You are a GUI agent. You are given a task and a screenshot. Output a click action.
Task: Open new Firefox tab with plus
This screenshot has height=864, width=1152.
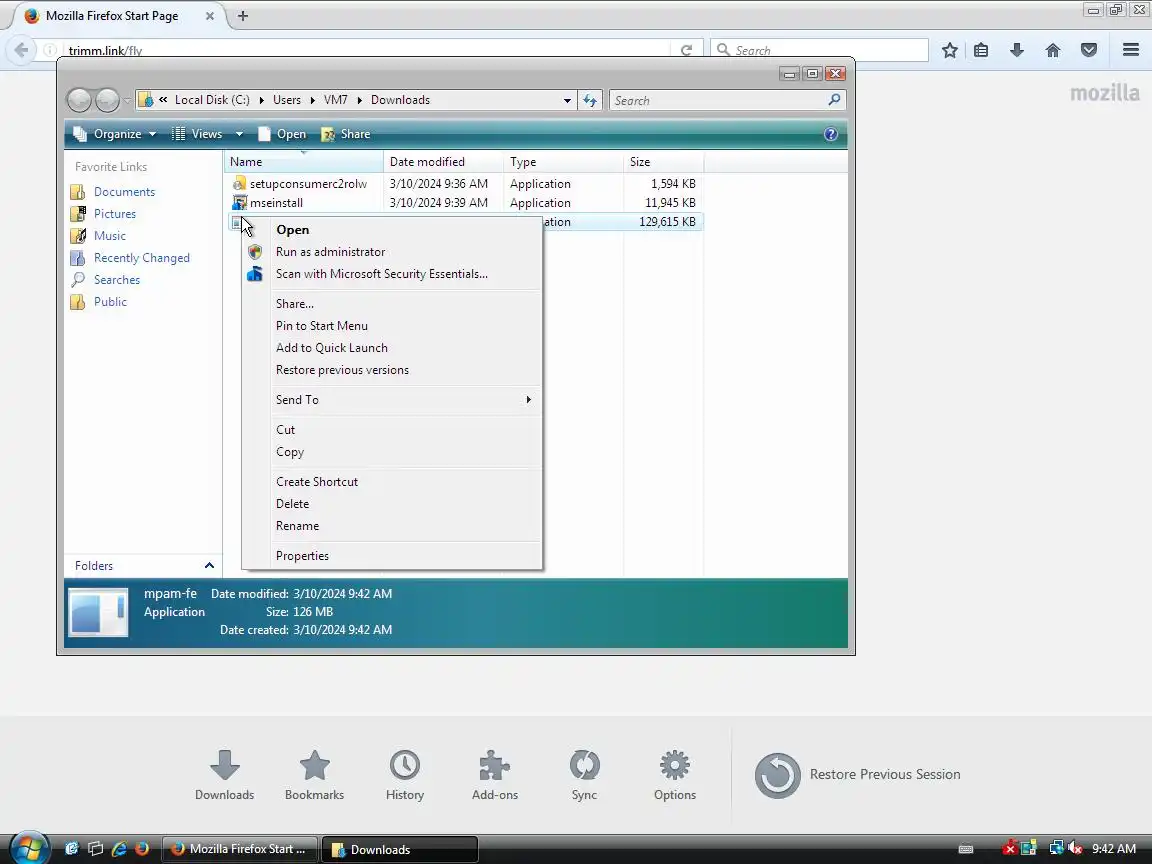point(242,15)
